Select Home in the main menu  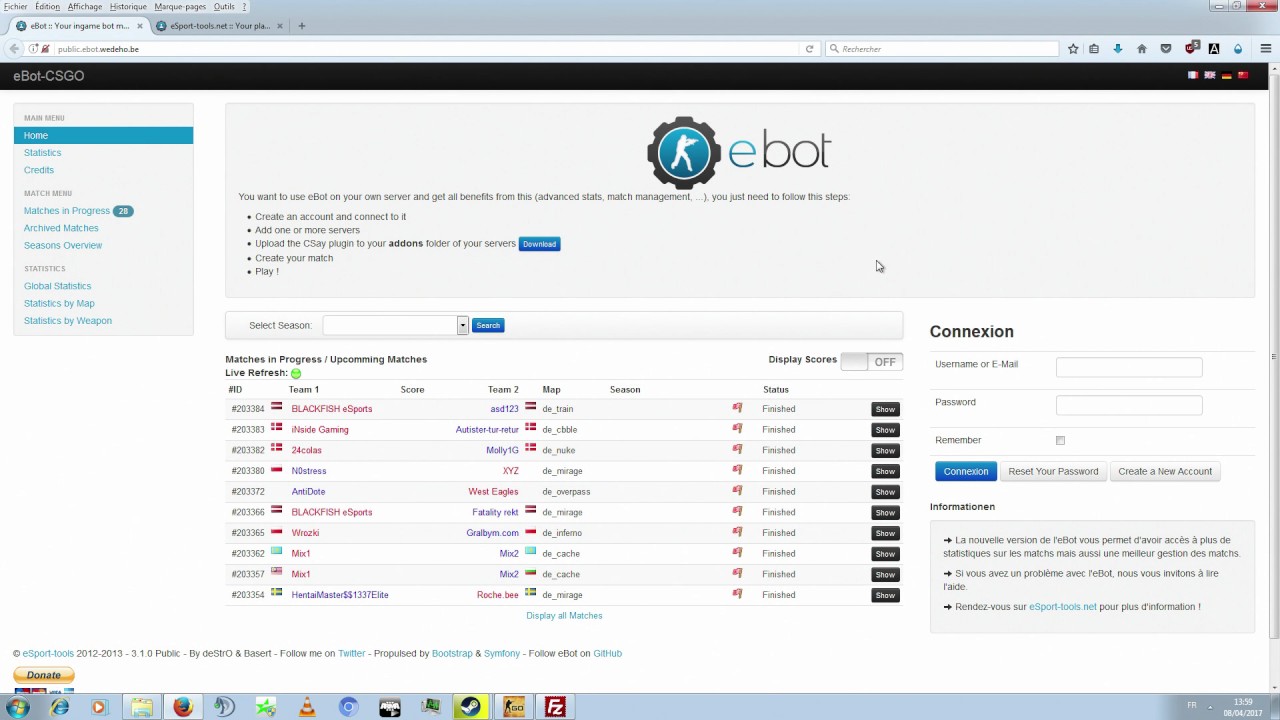click(103, 135)
